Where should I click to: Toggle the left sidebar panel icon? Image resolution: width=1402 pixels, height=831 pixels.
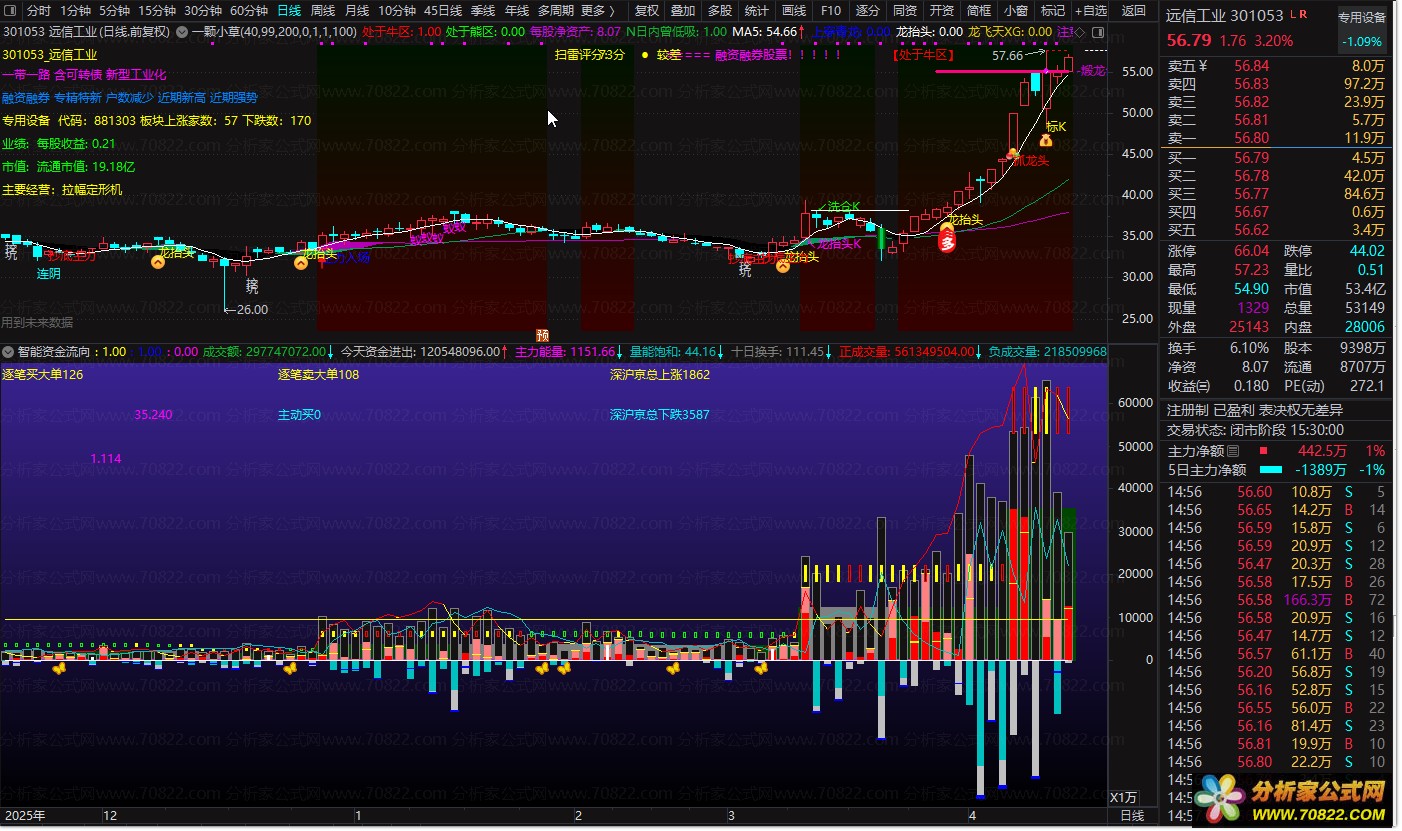(11, 11)
